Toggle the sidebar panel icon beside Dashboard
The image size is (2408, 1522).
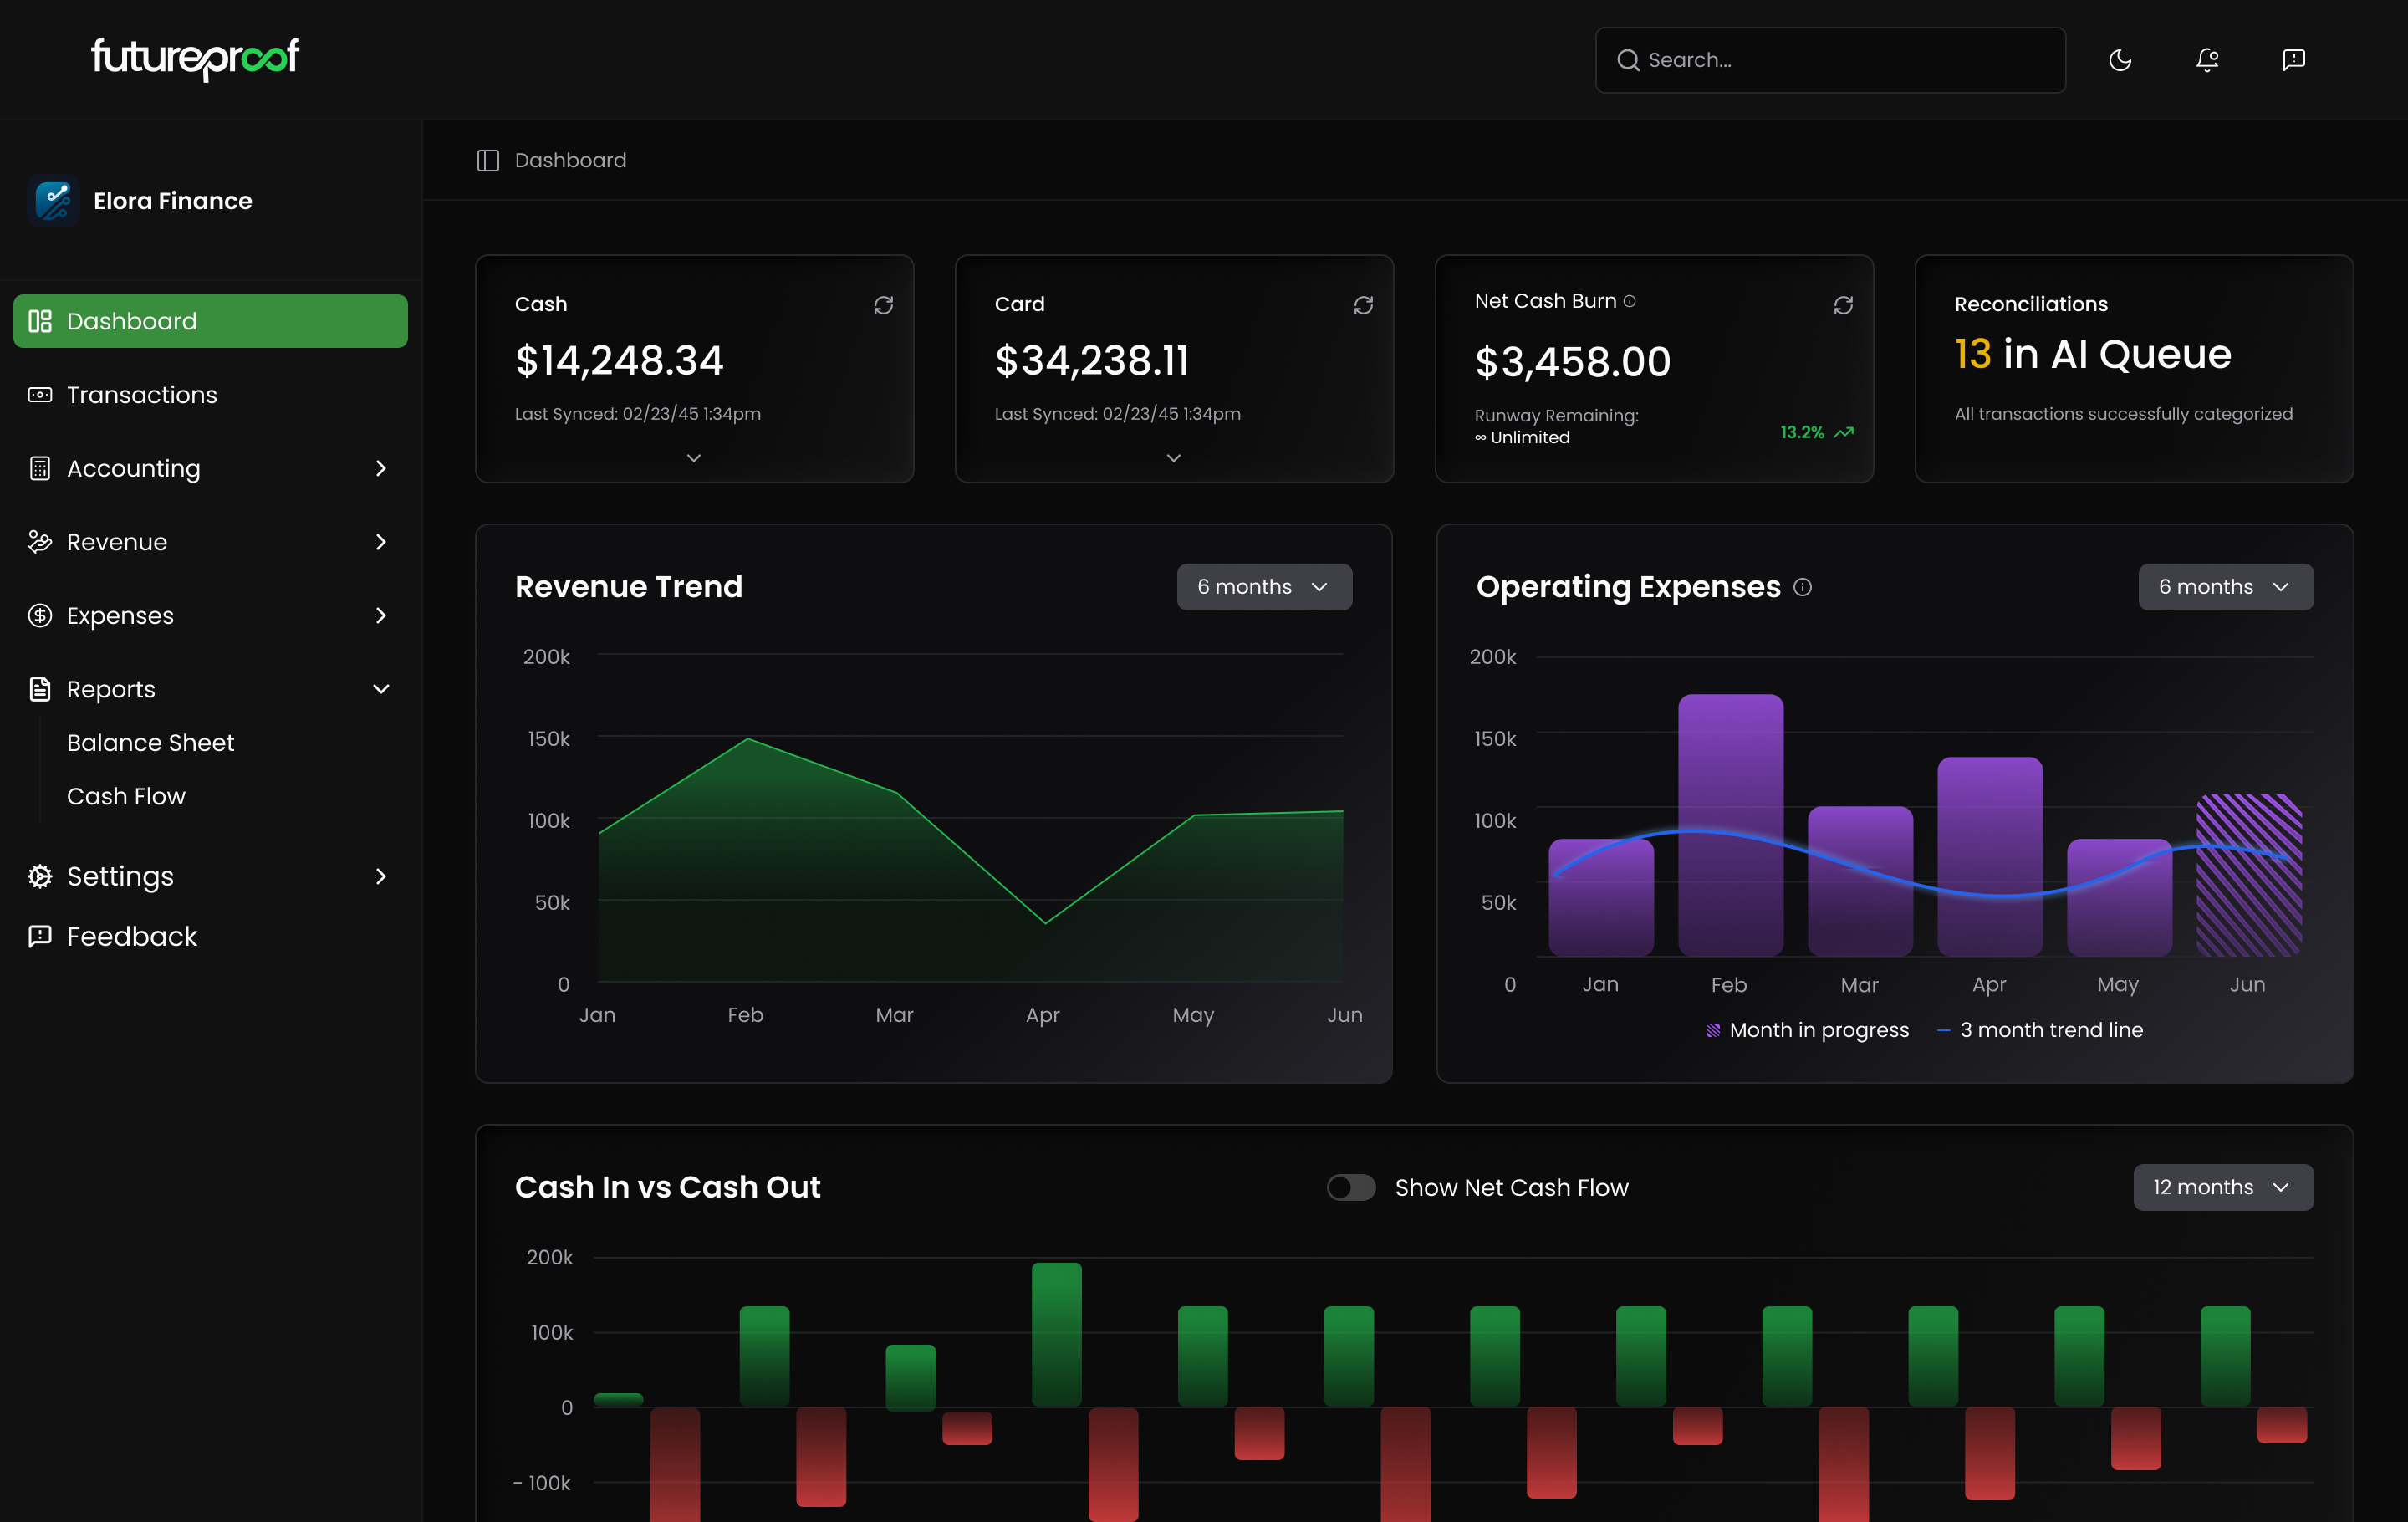click(x=488, y=161)
